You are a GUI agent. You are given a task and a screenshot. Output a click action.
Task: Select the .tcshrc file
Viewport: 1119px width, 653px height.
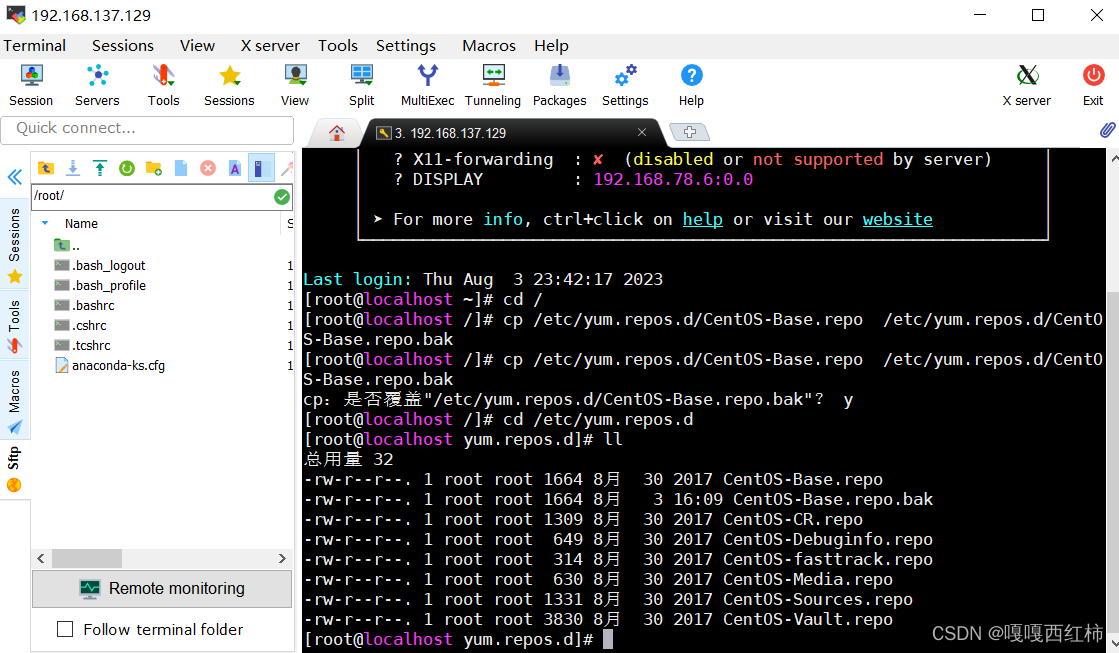[x=83, y=345]
